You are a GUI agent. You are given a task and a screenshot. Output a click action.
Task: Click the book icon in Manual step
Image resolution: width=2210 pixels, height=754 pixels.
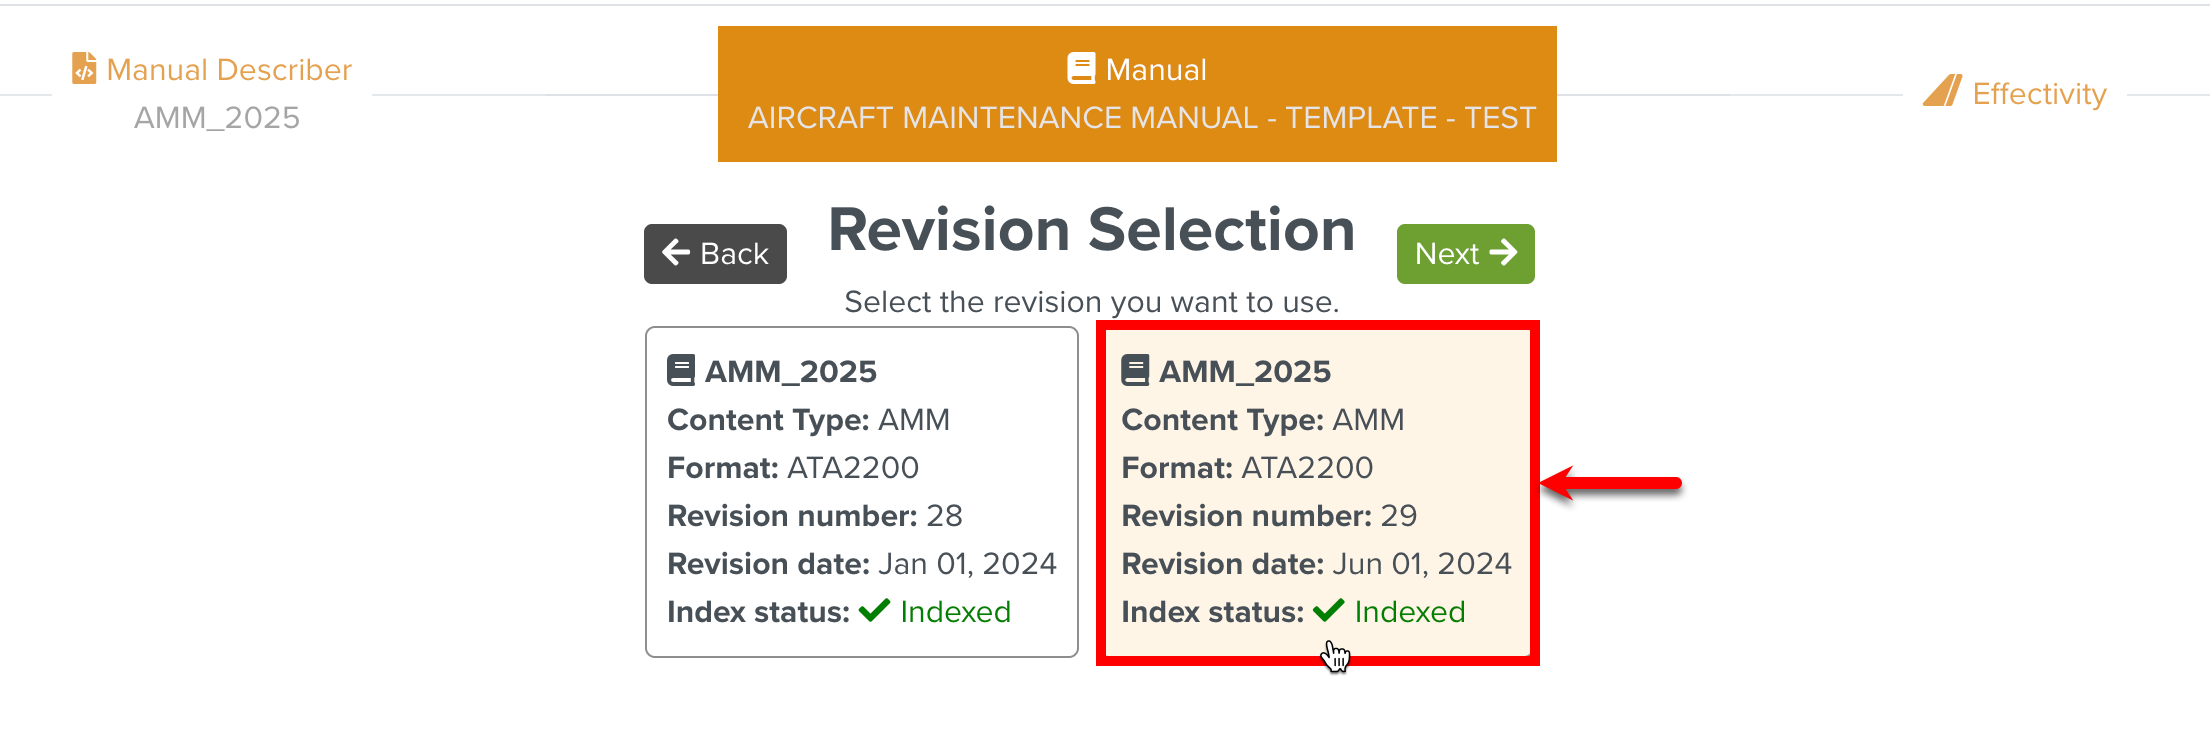pyautogui.click(x=1081, y=68)
